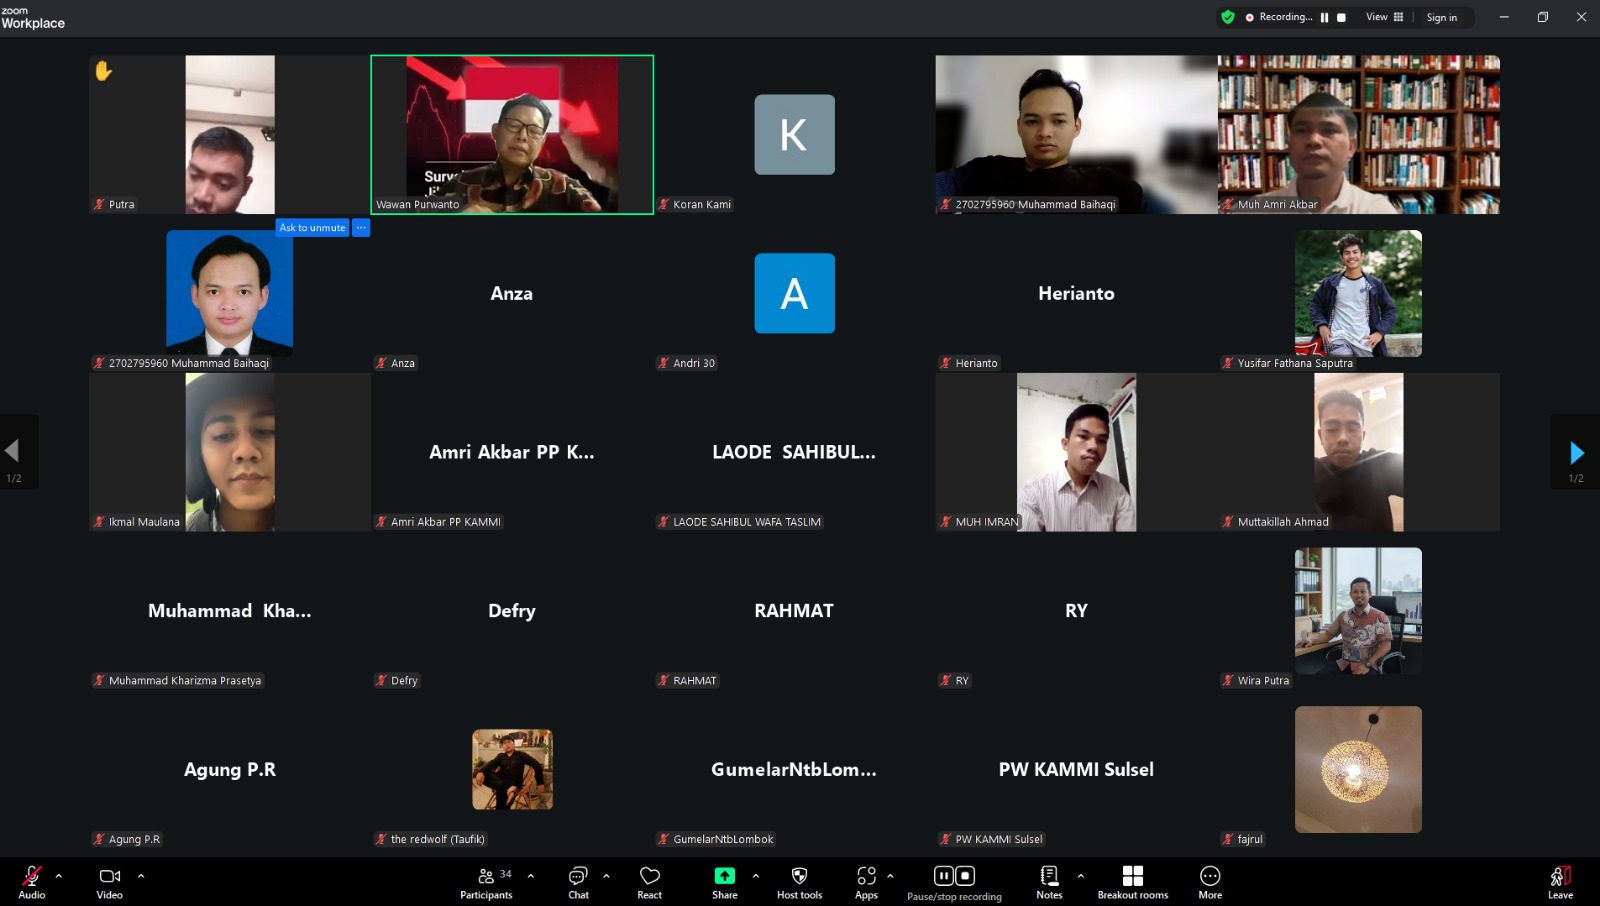Expand audio options arrow next to Audio
The image size is (1600, 906).
click(59, 876)
